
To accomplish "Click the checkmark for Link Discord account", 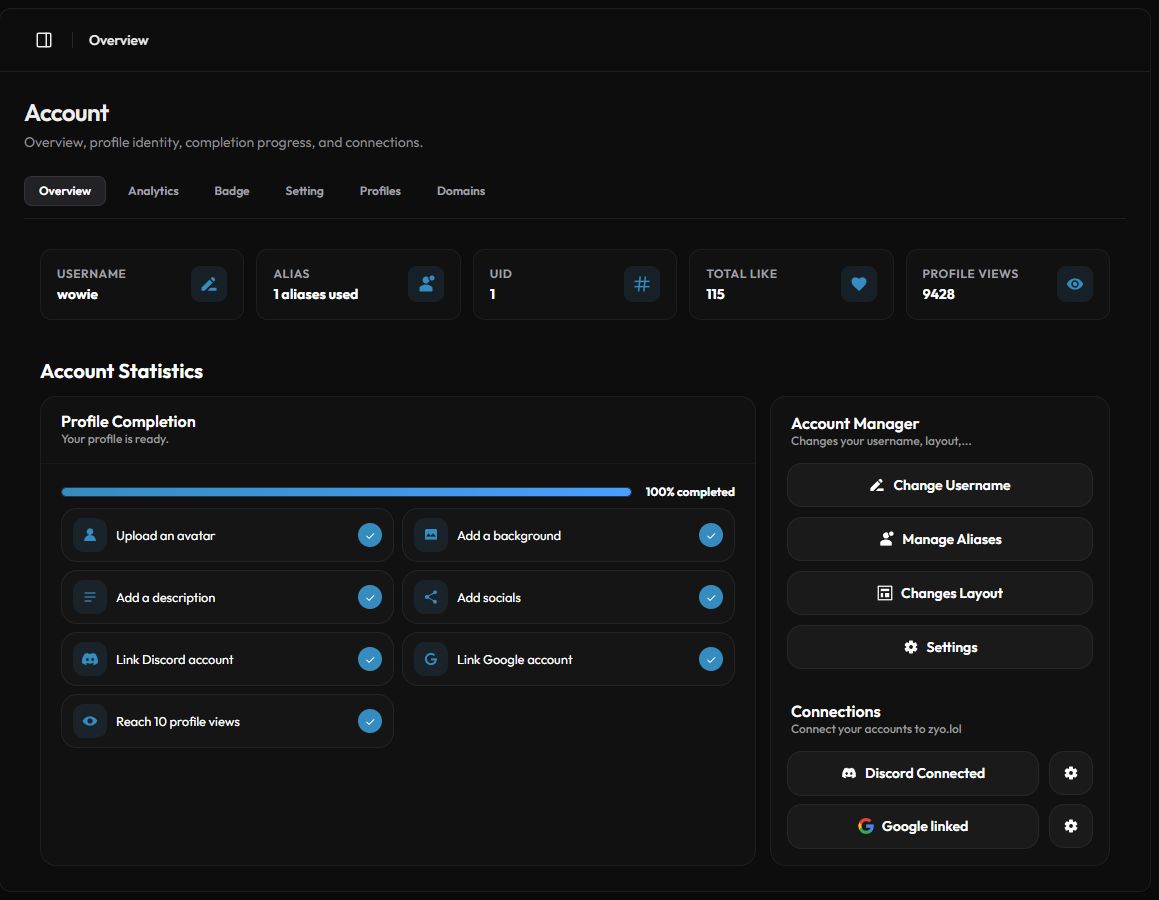I will pyautogui.click(x=370, y=659).
